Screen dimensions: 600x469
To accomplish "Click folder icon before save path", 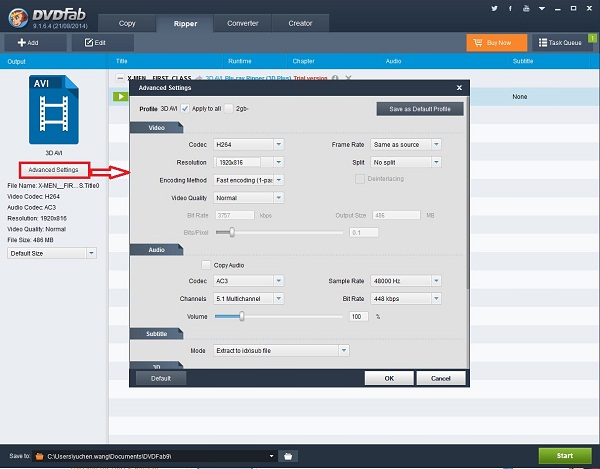I will pyautogui.click(x=39, y=456).
